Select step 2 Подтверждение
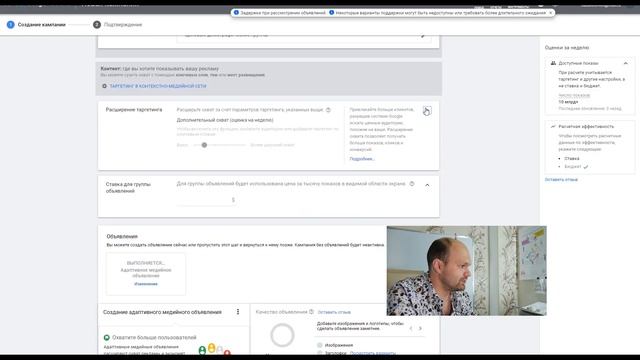 [118, 24]
